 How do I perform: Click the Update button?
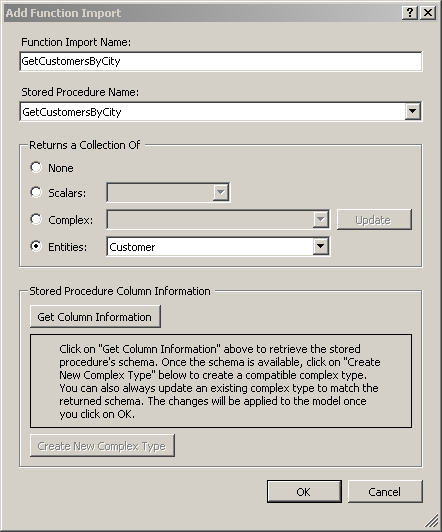[374, 220]
